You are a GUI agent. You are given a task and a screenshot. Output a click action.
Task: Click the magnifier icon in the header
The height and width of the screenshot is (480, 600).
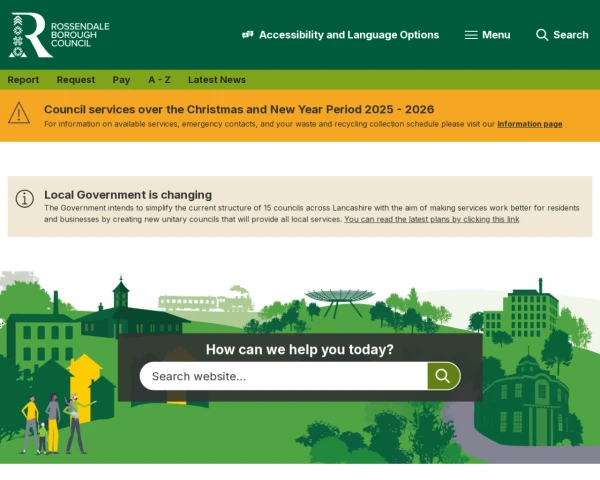pos(542,35)
